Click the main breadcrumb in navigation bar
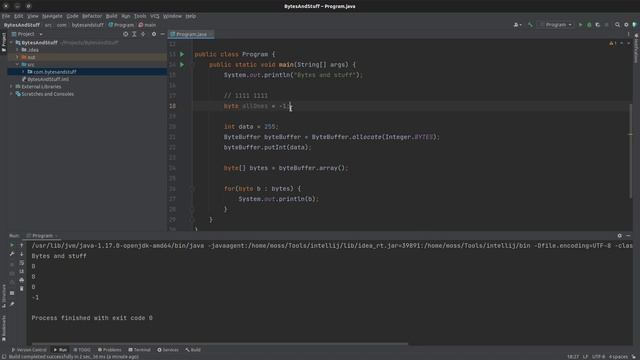The image size is (640, 360). click(x=147, y=25)
